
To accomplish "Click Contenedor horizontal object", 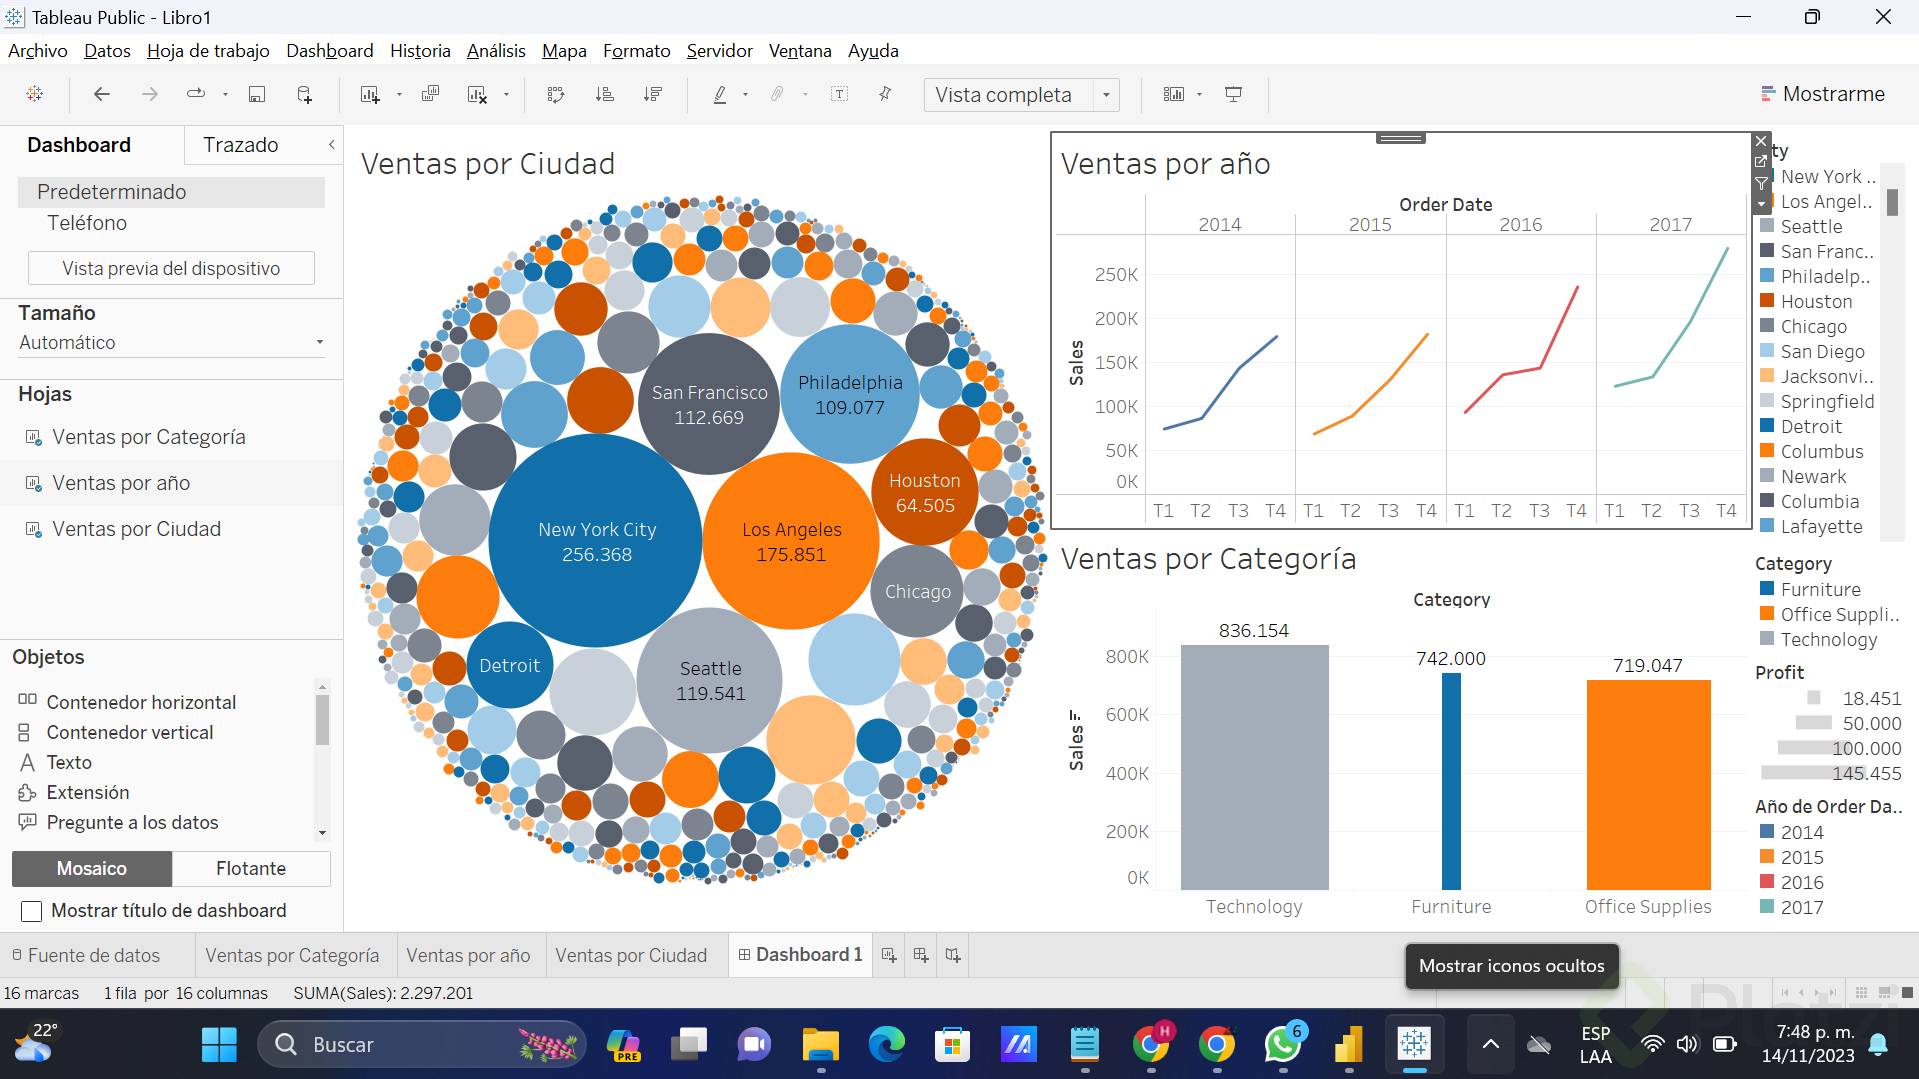I will tap(141, 702).
